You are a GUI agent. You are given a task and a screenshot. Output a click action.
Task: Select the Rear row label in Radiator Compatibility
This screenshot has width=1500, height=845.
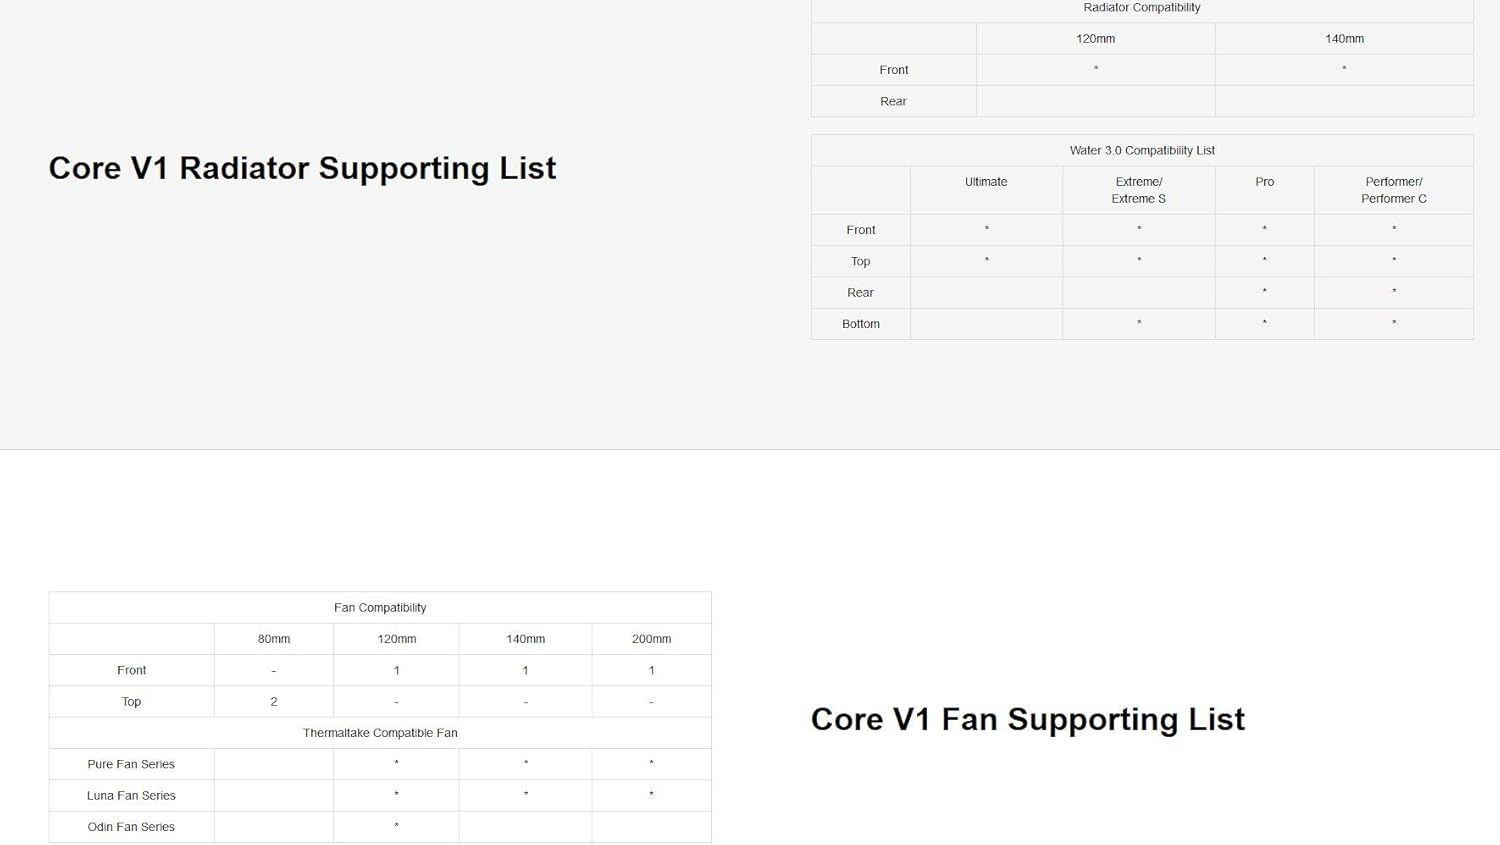pyautogui.click(x=893, y=102)
